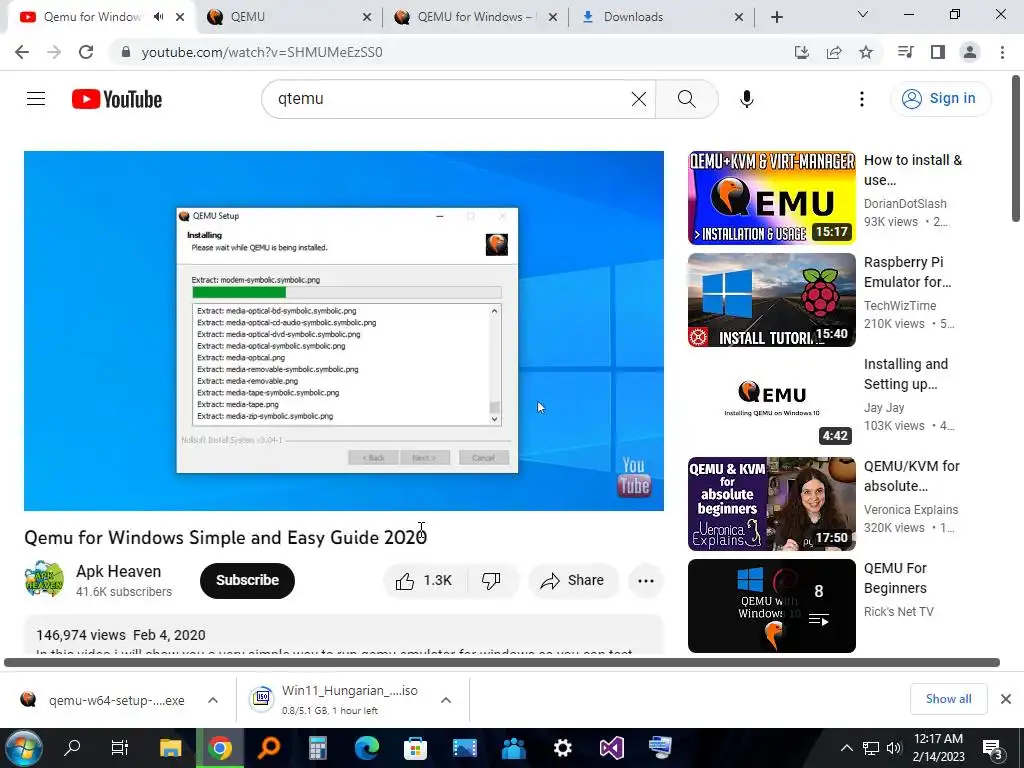Open the tab search dropdown chevron
Viewport: 1024px width, 768px height.
(863, 14)
